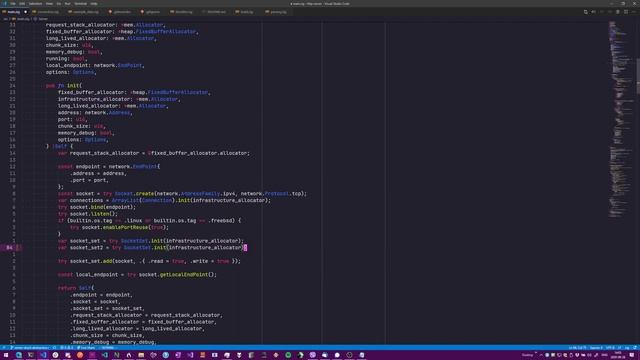This screenshot has height=360, width=640.
Task: Click the Live Share status bar button
Action: point(86,348)
